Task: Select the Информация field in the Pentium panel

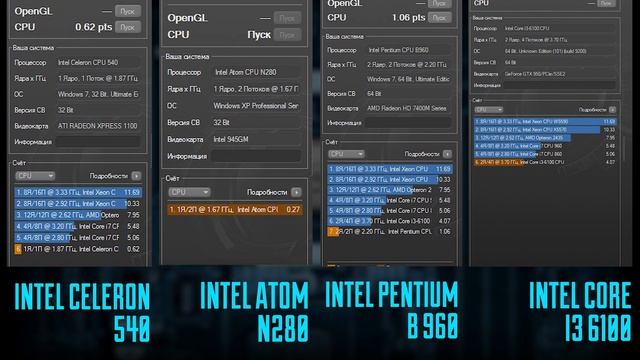Action: click(x=408, y=123)
